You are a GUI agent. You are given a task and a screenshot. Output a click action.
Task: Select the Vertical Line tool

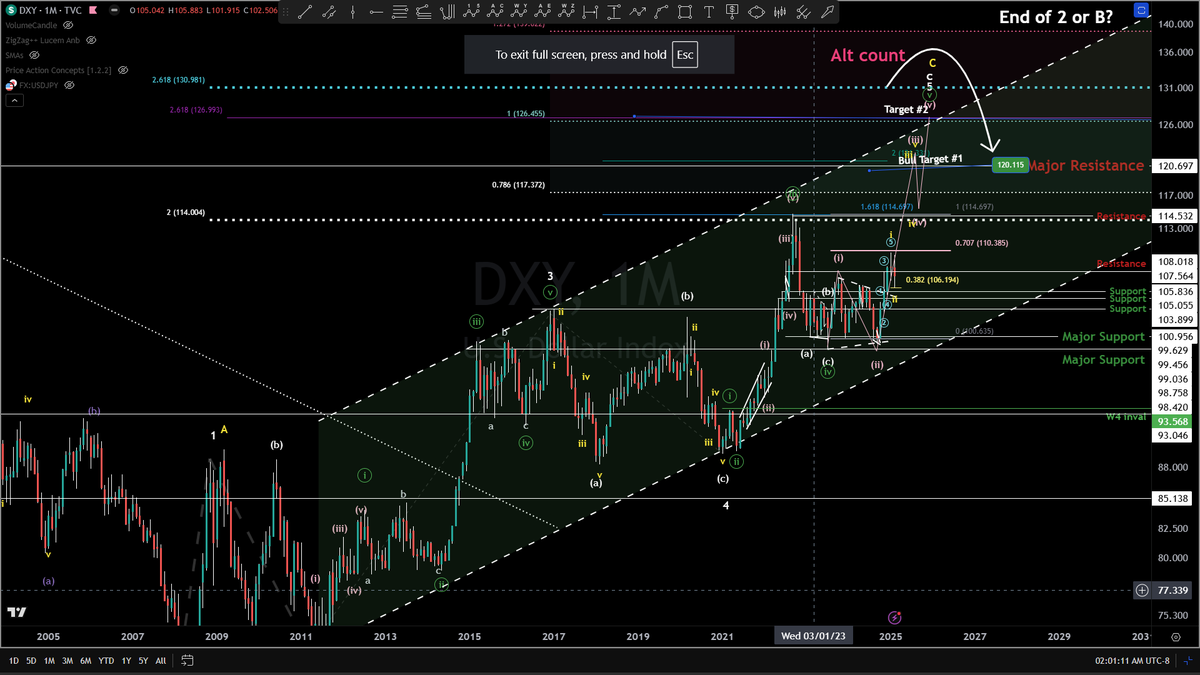[x=353, y=12]
